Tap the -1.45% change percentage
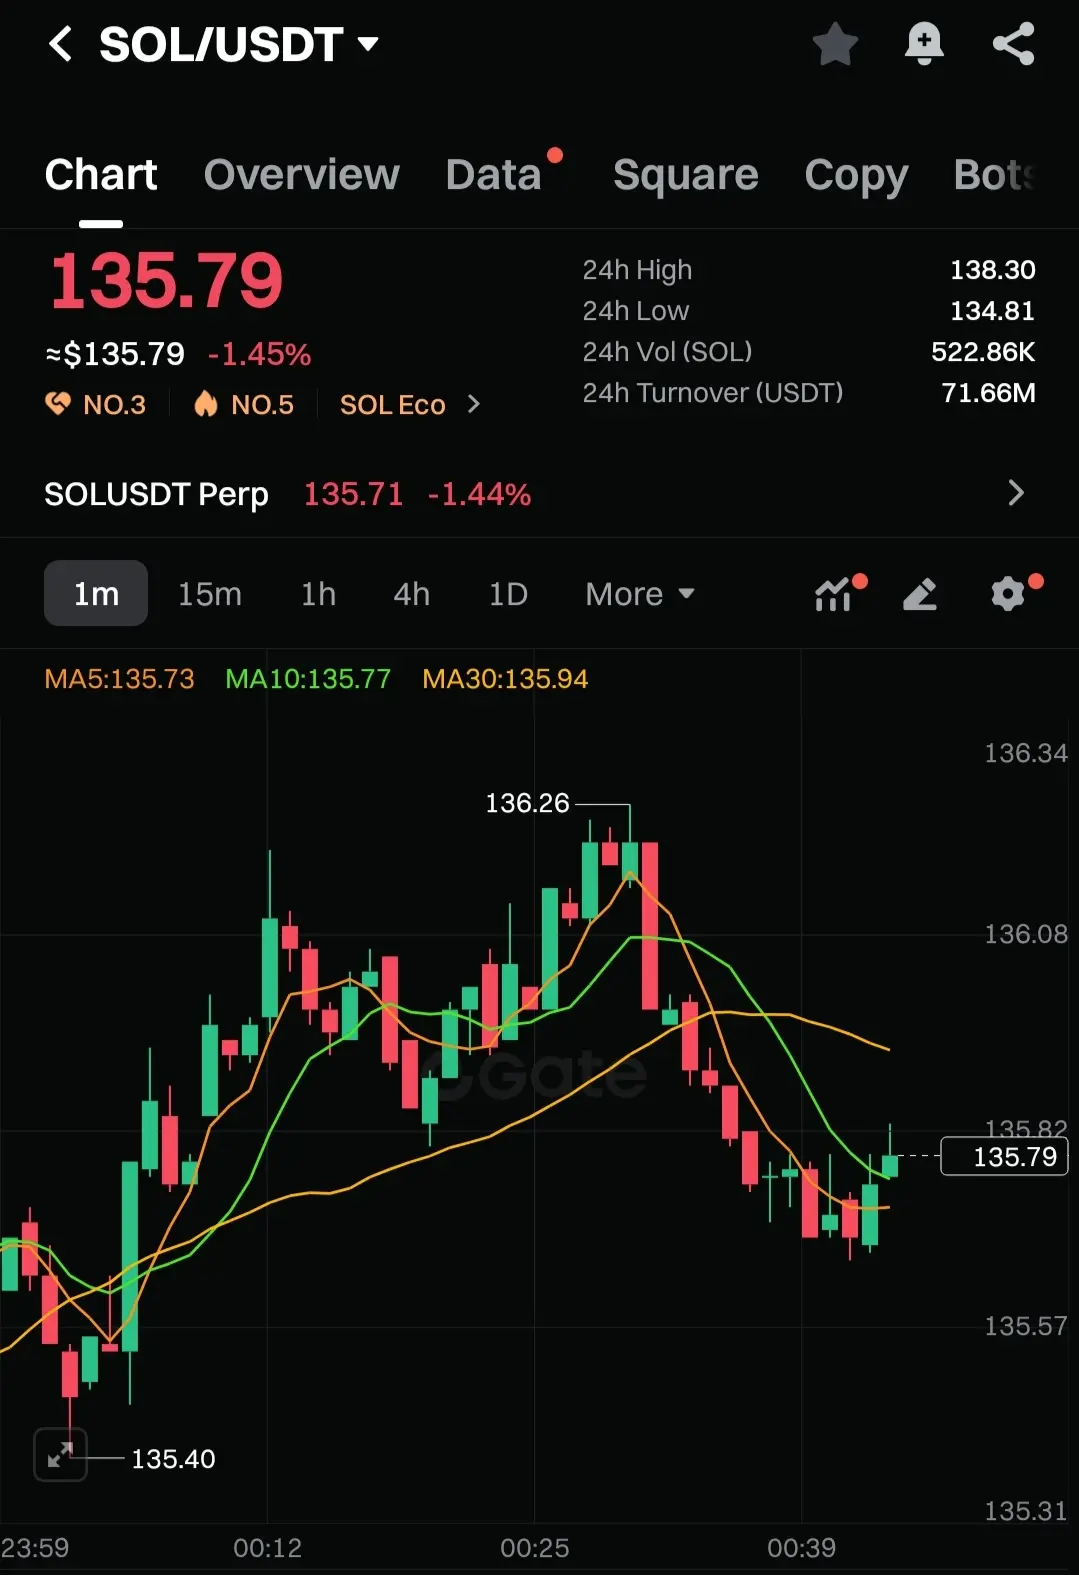This screenshot has width=1079, height=1575. tap(259, 354)
